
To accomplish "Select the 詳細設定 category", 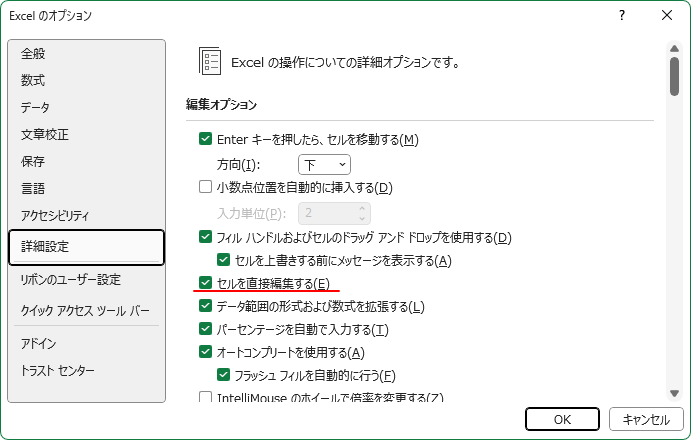I will click(86, 247).
